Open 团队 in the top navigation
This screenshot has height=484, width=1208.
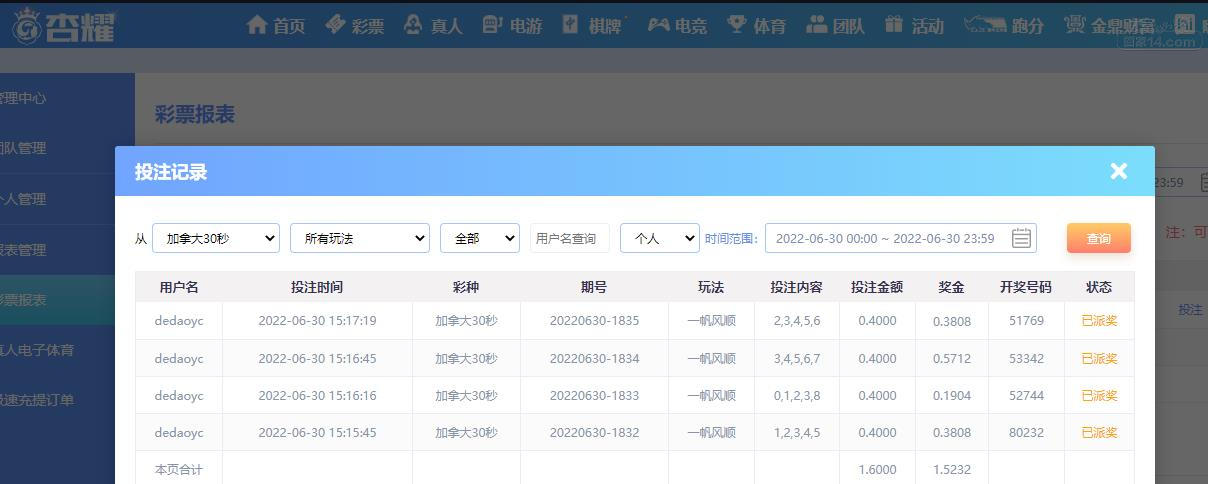coord(848,26)
